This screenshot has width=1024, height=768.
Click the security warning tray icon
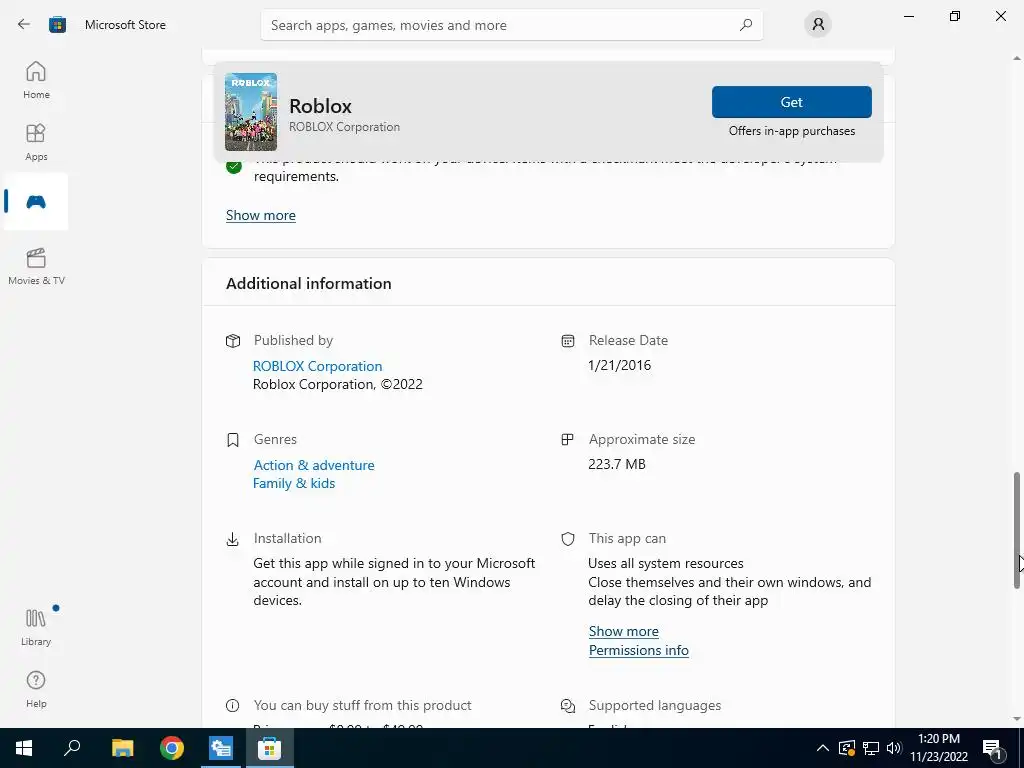[846, 748]
